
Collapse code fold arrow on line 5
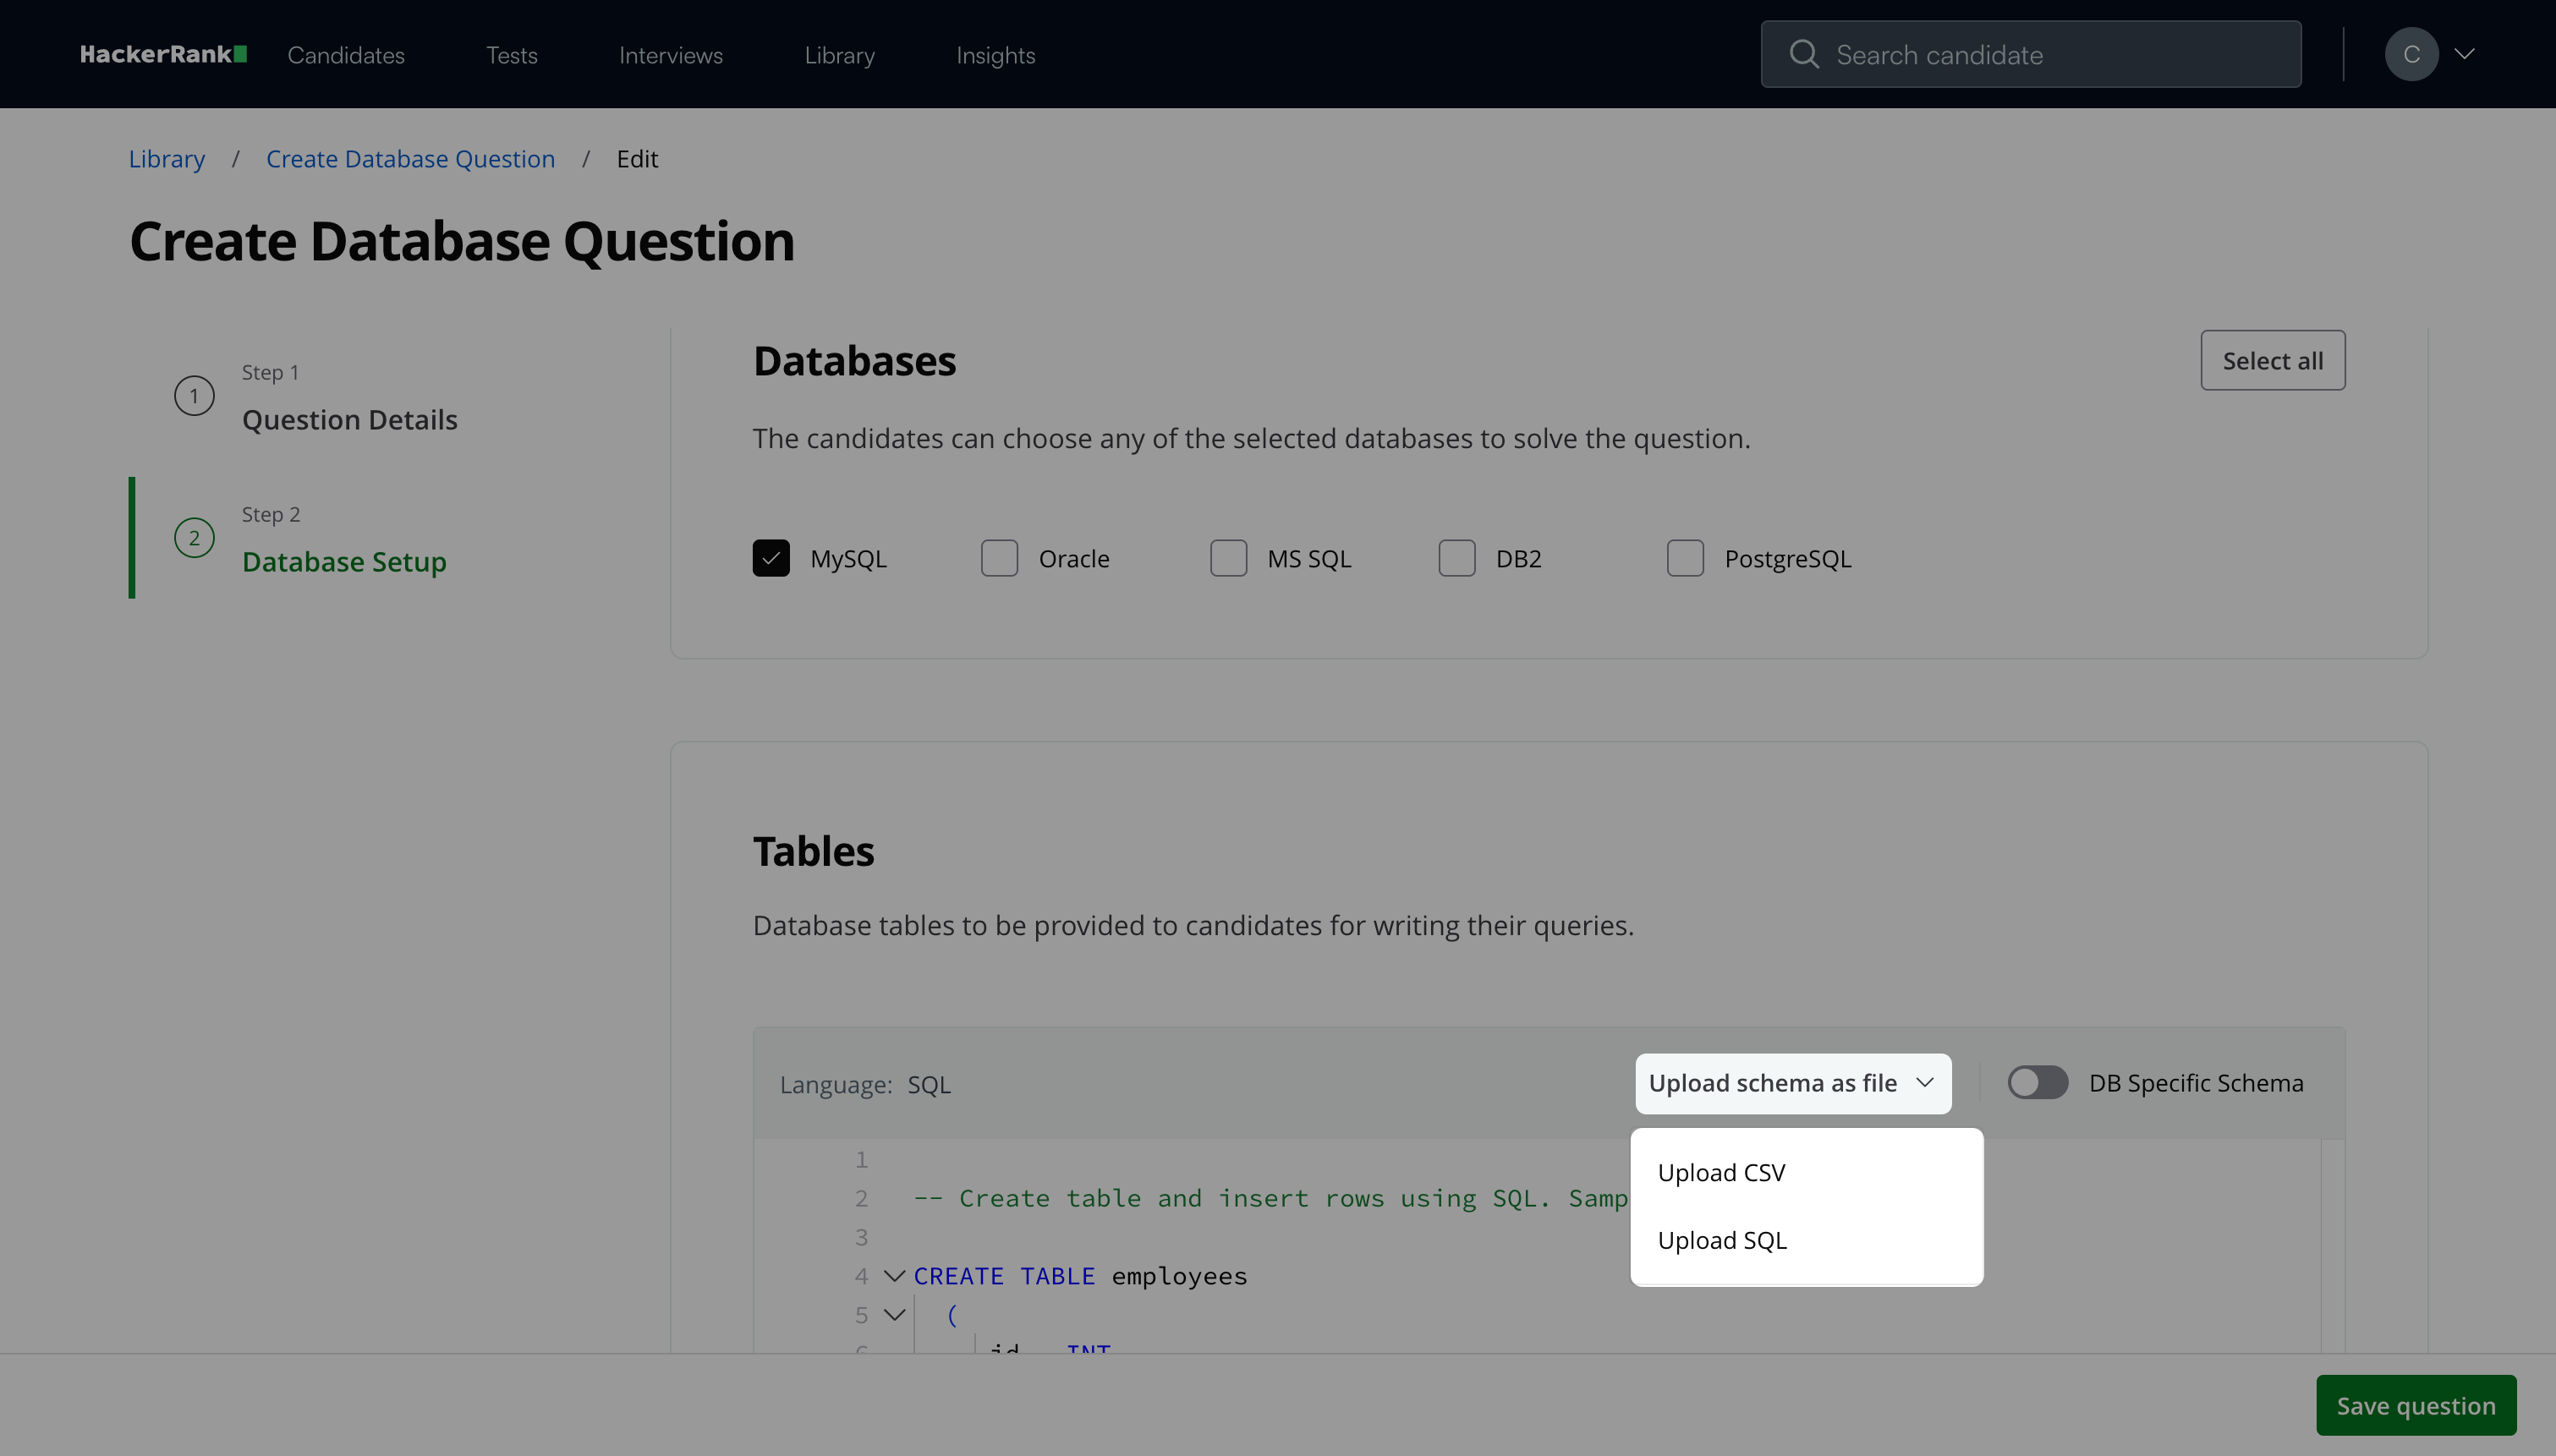pos(894,1314)
